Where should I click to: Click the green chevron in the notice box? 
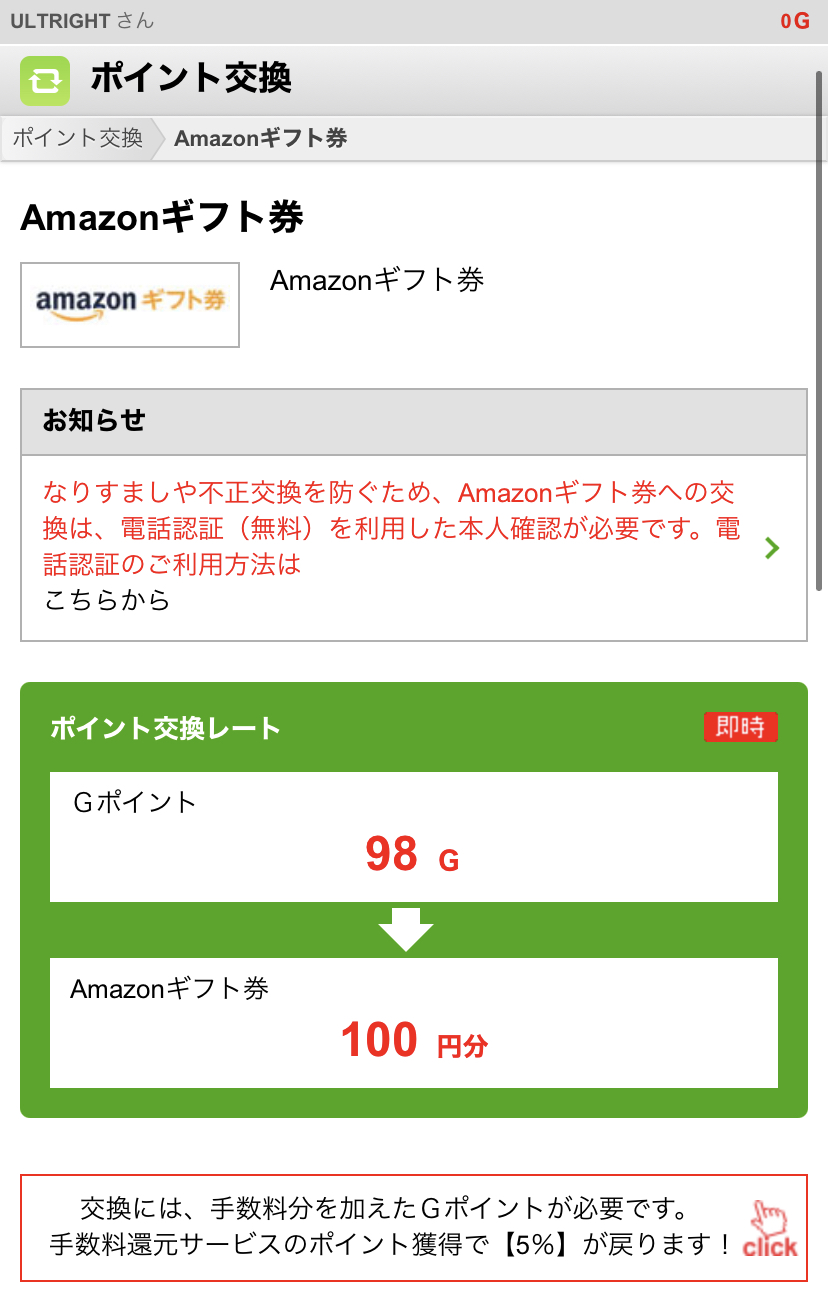pyautogui.click(x=771, y=548)
